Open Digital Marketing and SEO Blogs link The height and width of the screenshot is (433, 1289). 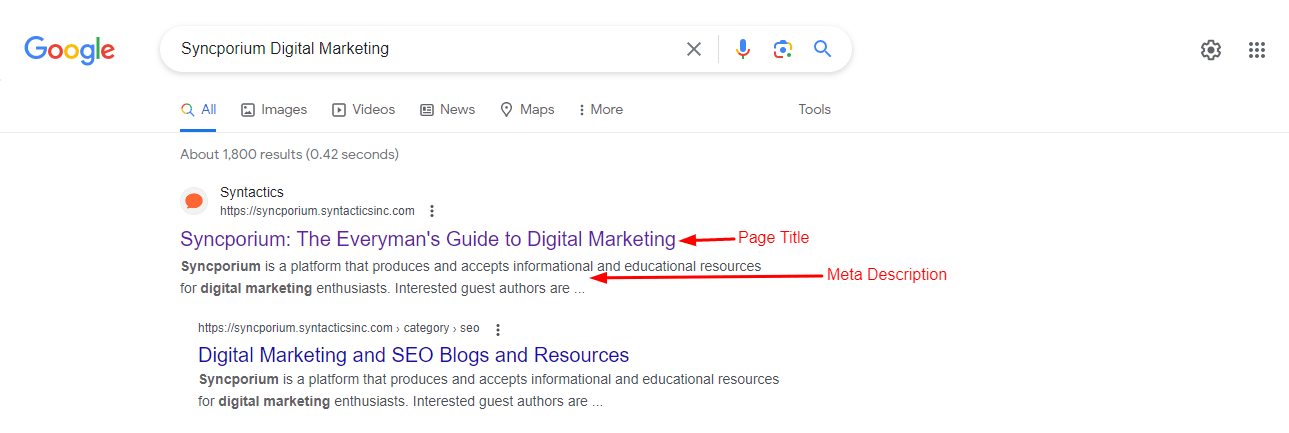413,355
